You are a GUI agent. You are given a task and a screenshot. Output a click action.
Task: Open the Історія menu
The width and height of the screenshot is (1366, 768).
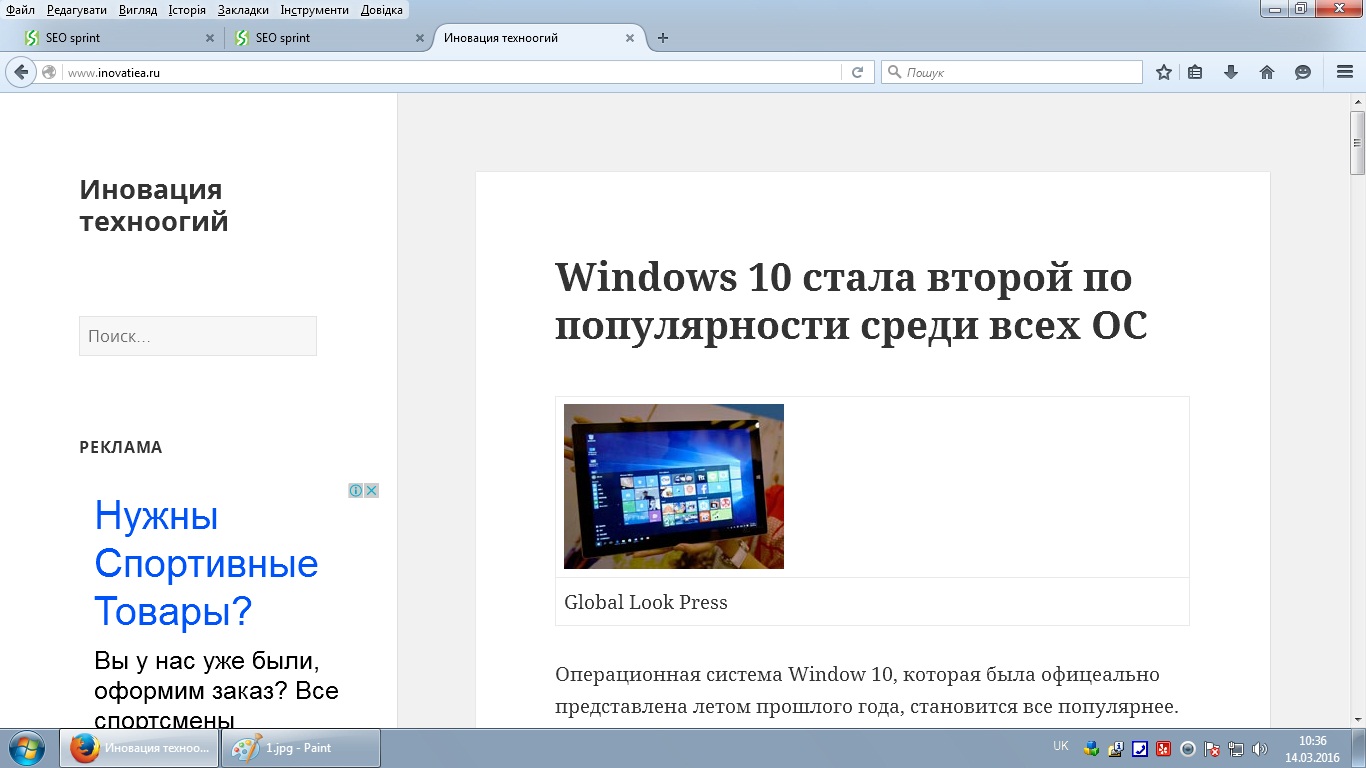[x=187, y=10]
